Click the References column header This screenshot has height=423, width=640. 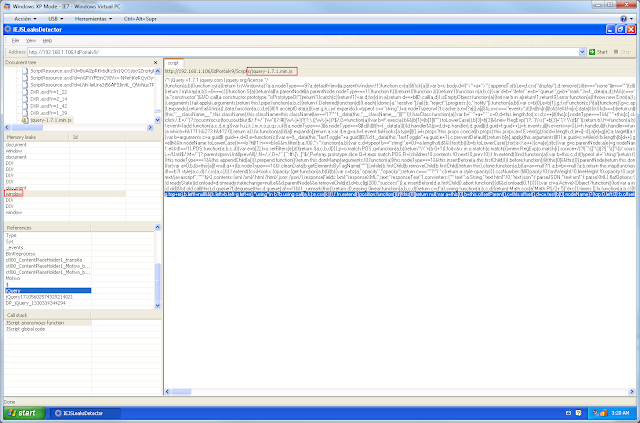click(x=48, y=227)
